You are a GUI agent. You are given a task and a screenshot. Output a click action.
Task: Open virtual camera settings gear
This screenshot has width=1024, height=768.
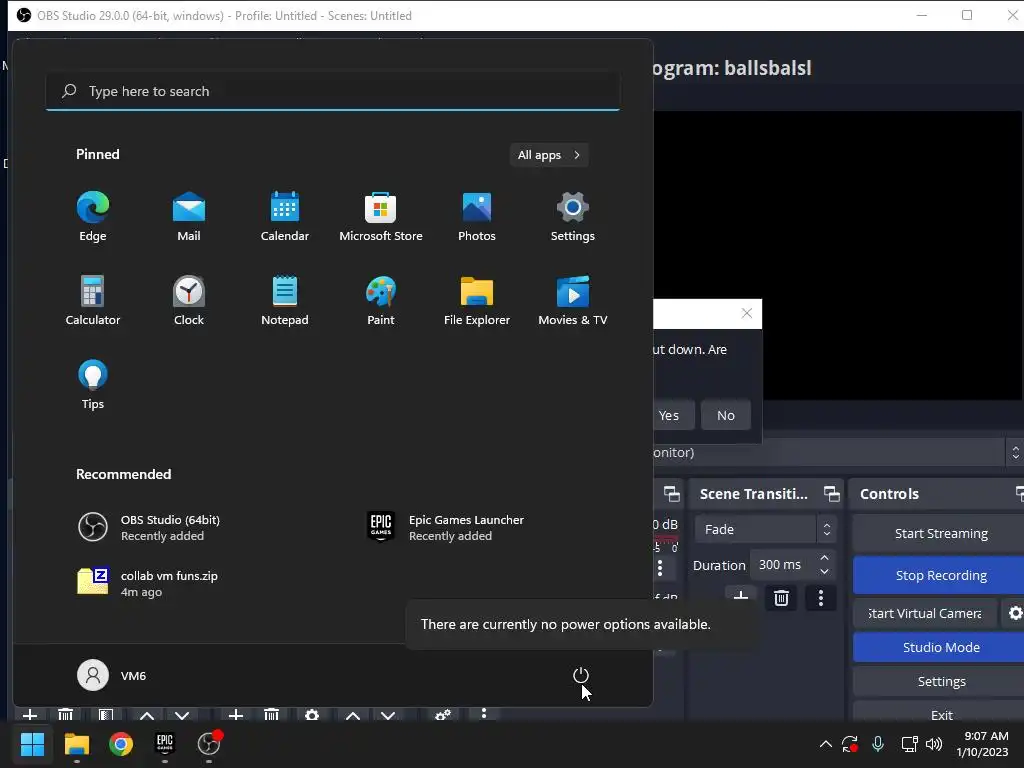point(1015,613)
